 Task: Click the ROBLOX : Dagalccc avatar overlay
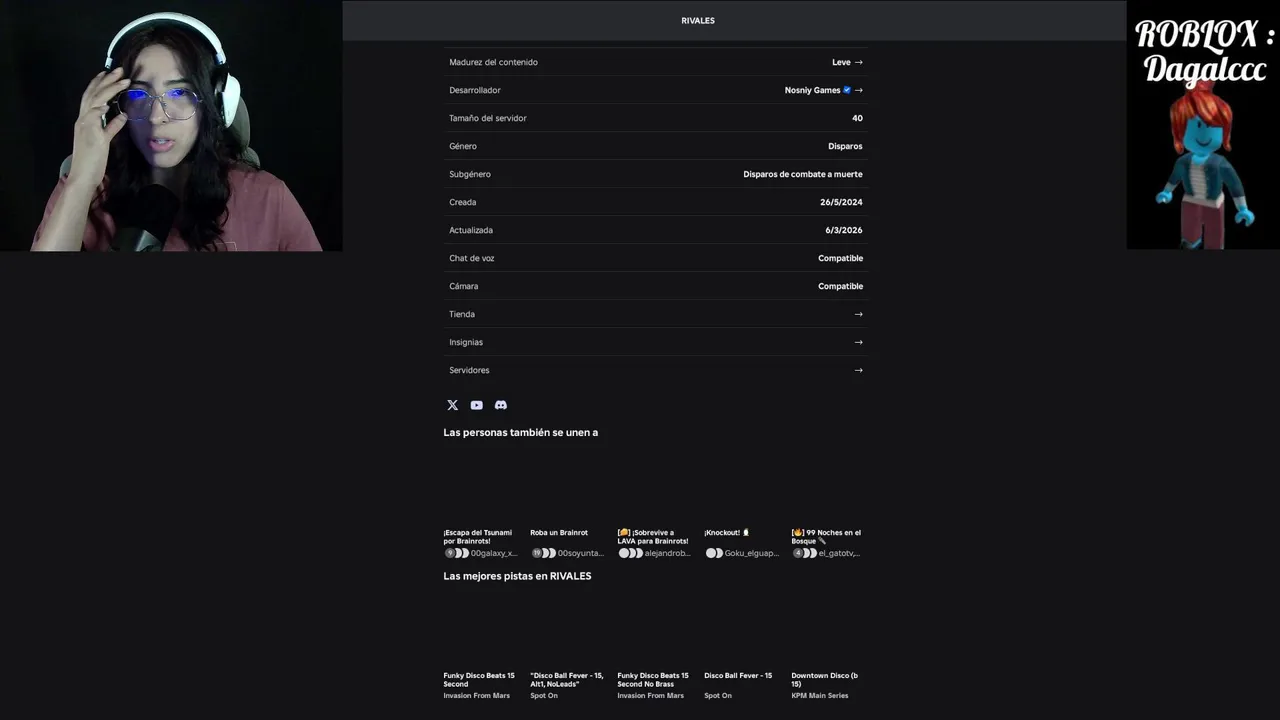pyautogui.click(x=1203, y=125)
